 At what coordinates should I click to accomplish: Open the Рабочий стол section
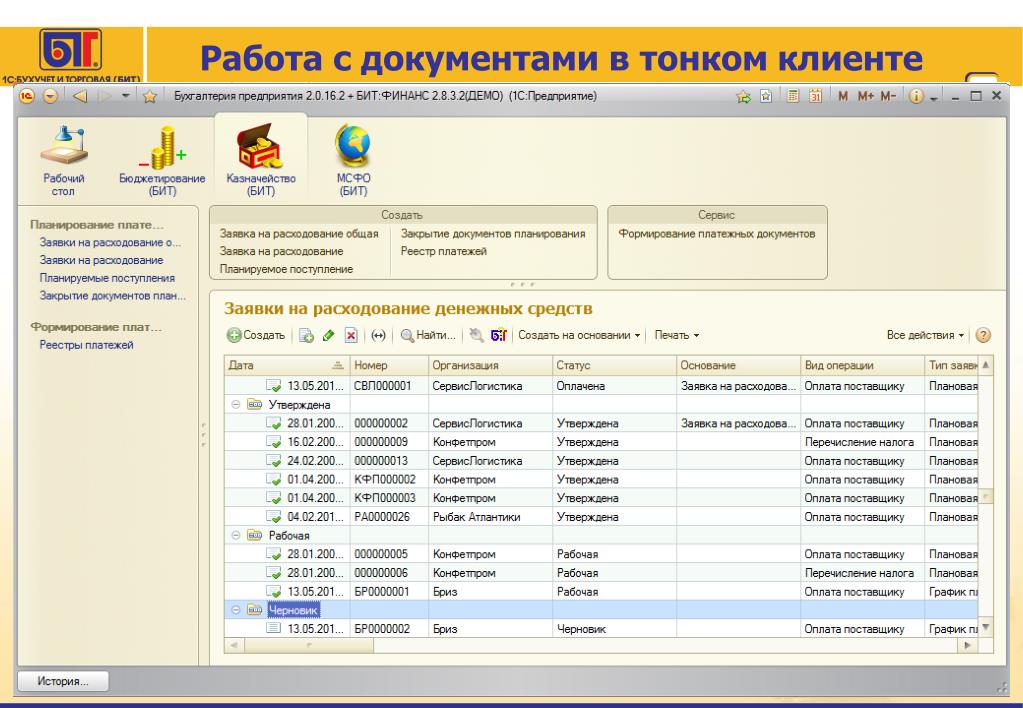coord(63,161)
